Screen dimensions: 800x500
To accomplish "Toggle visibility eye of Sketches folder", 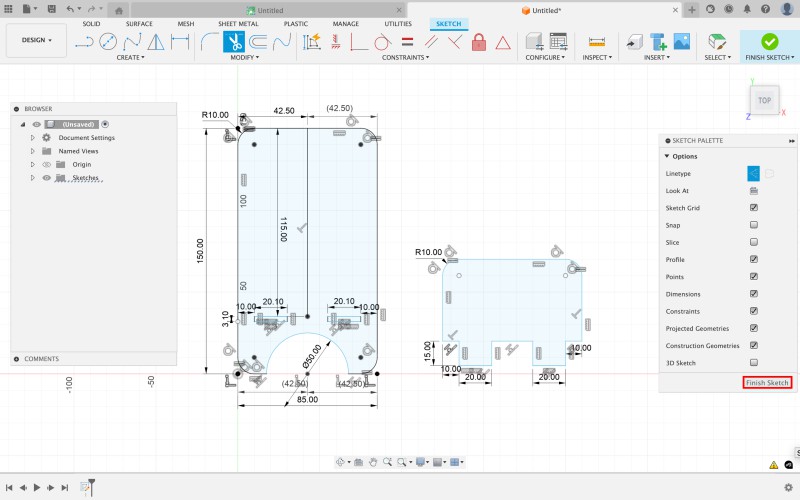I will (46, 178).
